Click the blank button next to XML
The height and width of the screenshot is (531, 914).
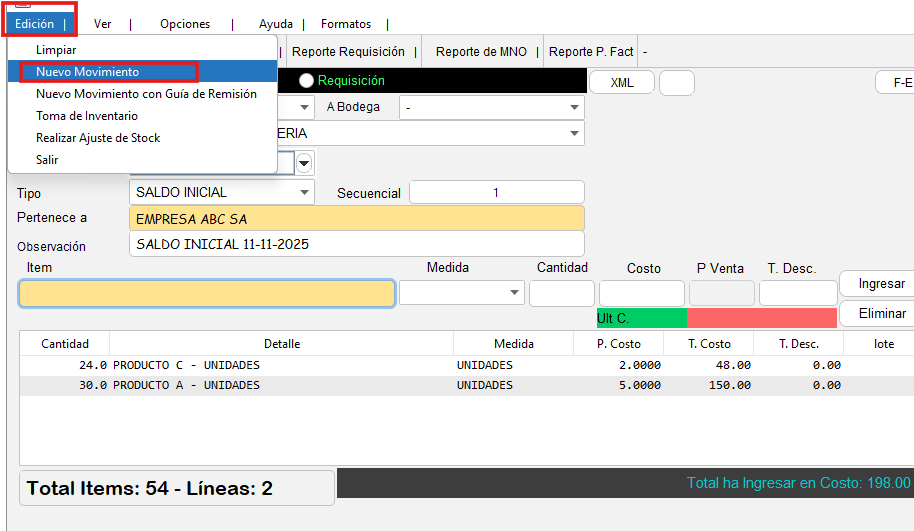[x=676, y=82]
